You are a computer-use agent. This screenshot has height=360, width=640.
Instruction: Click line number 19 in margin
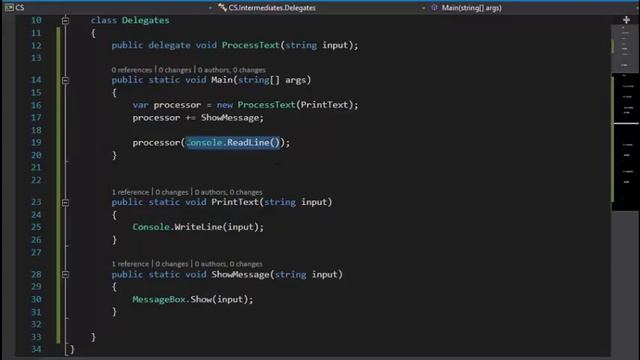[36, 142]
